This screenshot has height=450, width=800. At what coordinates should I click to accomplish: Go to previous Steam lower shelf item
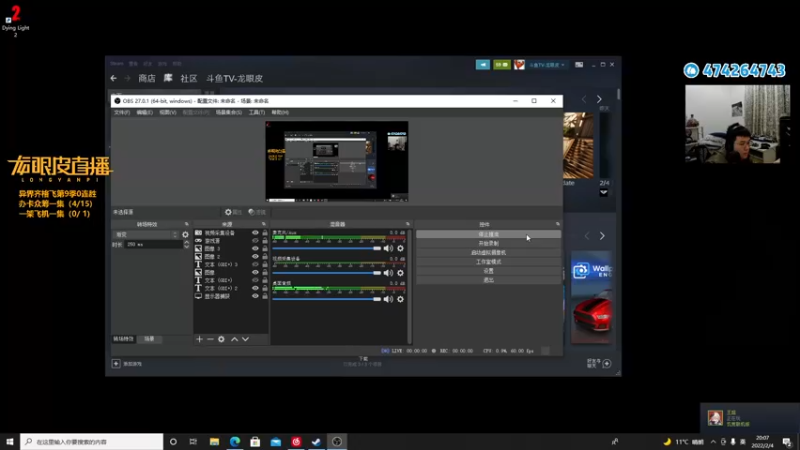point(587,236)
